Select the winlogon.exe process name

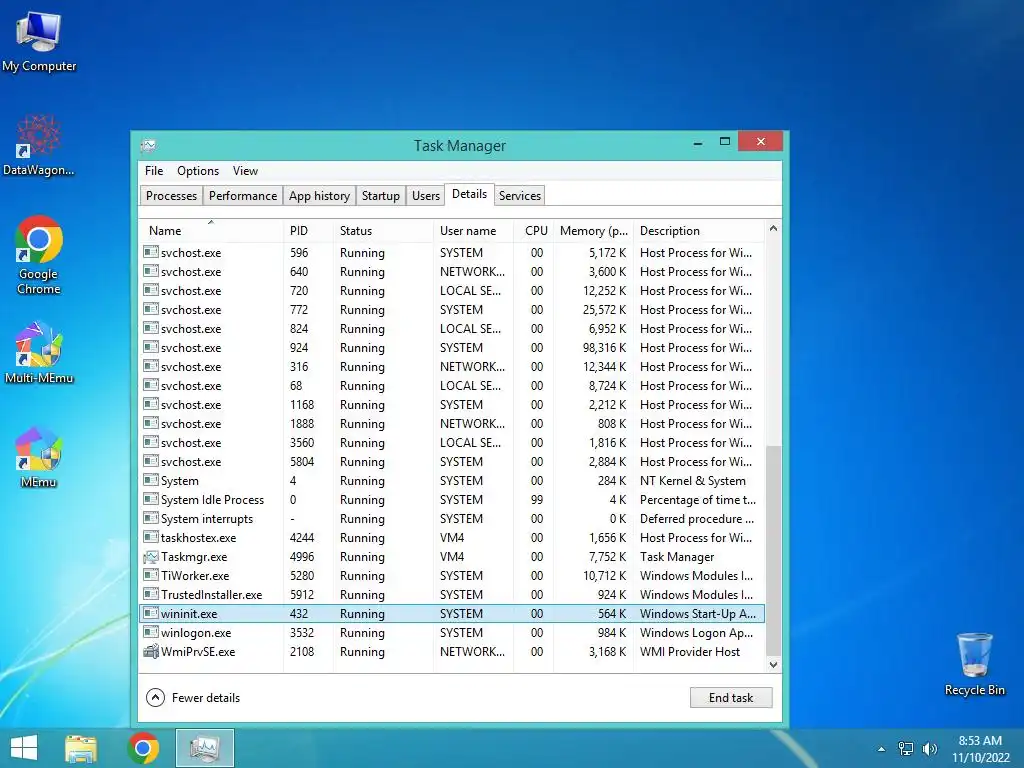coord(196,633)
